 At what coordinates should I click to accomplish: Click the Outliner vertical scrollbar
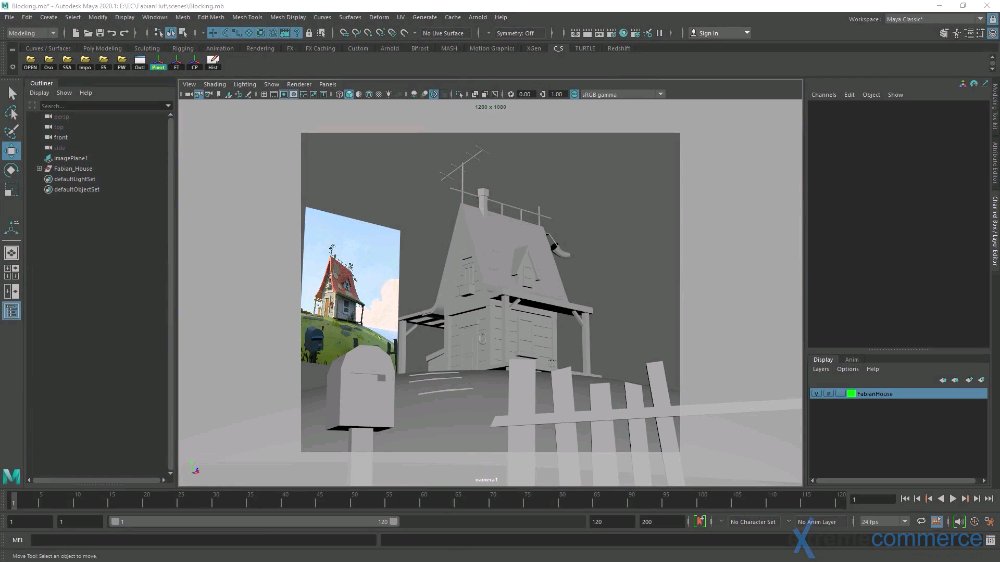point(170,293)
